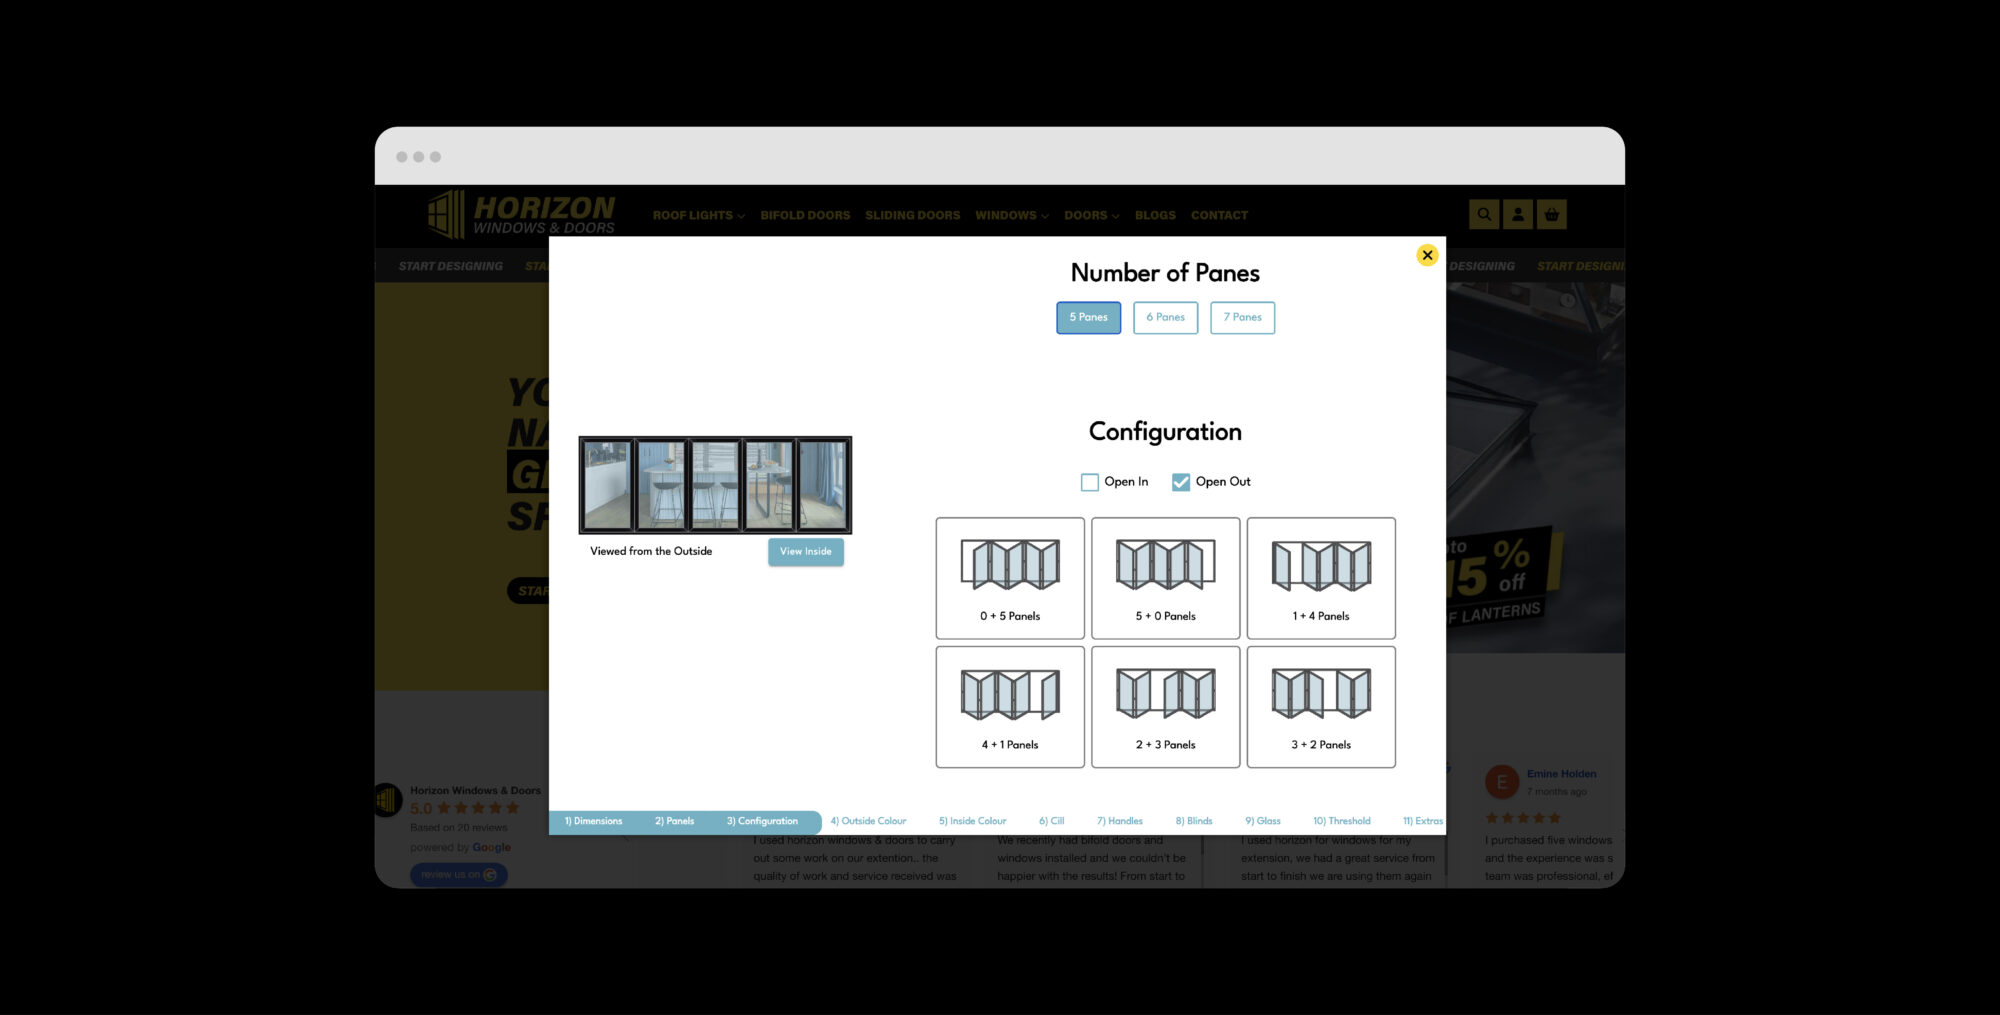Expand the Roof Lights menu
The image size is (2000, 1015).
point(698,215)
